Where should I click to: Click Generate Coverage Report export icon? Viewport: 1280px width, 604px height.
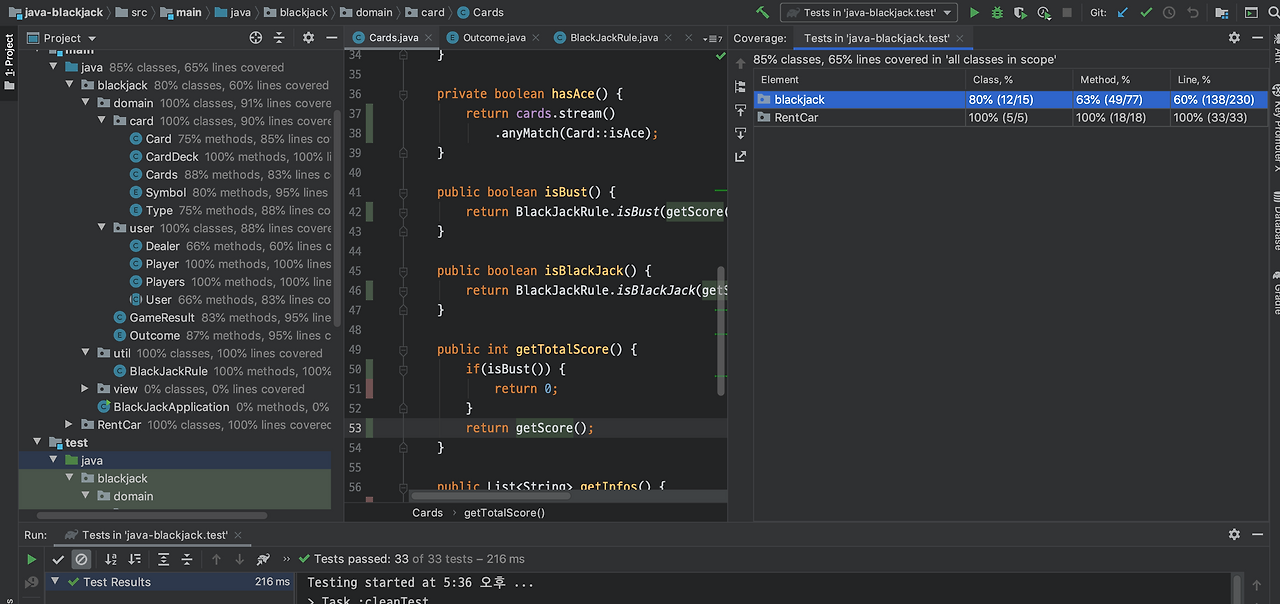(x=740, y=156)
